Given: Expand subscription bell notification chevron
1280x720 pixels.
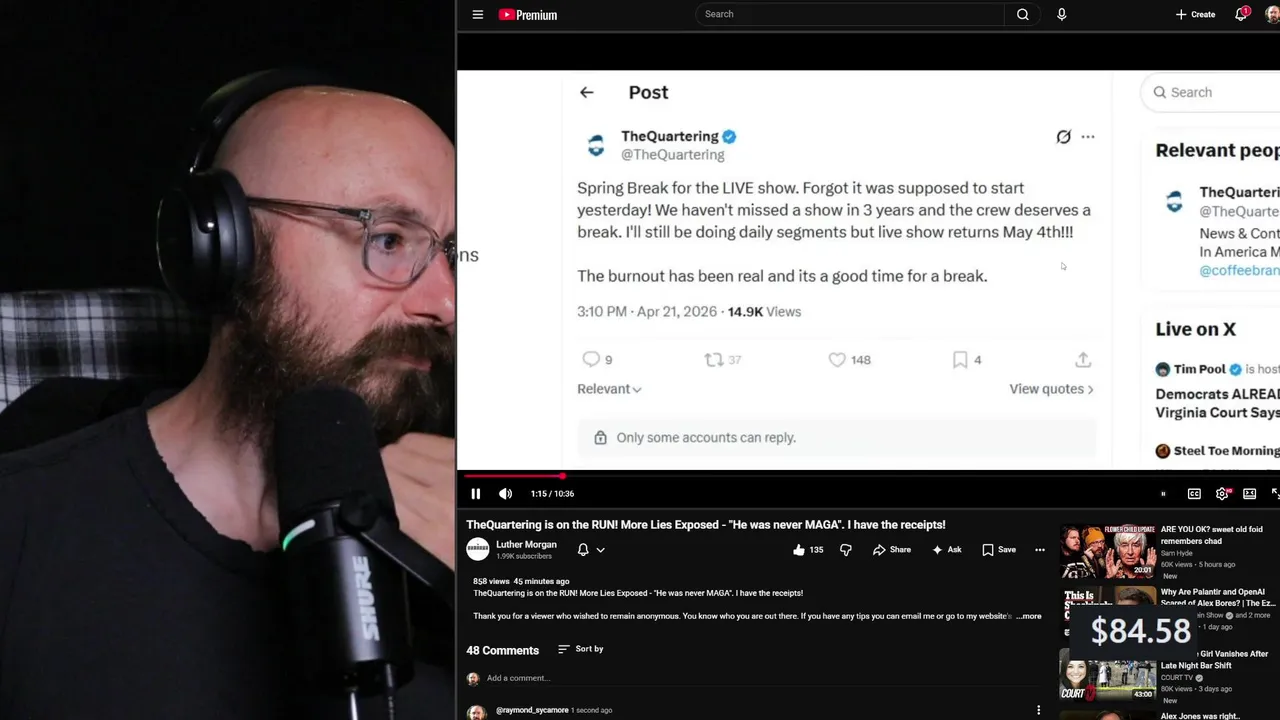Looking at the screenshot, I should point(600,550).
